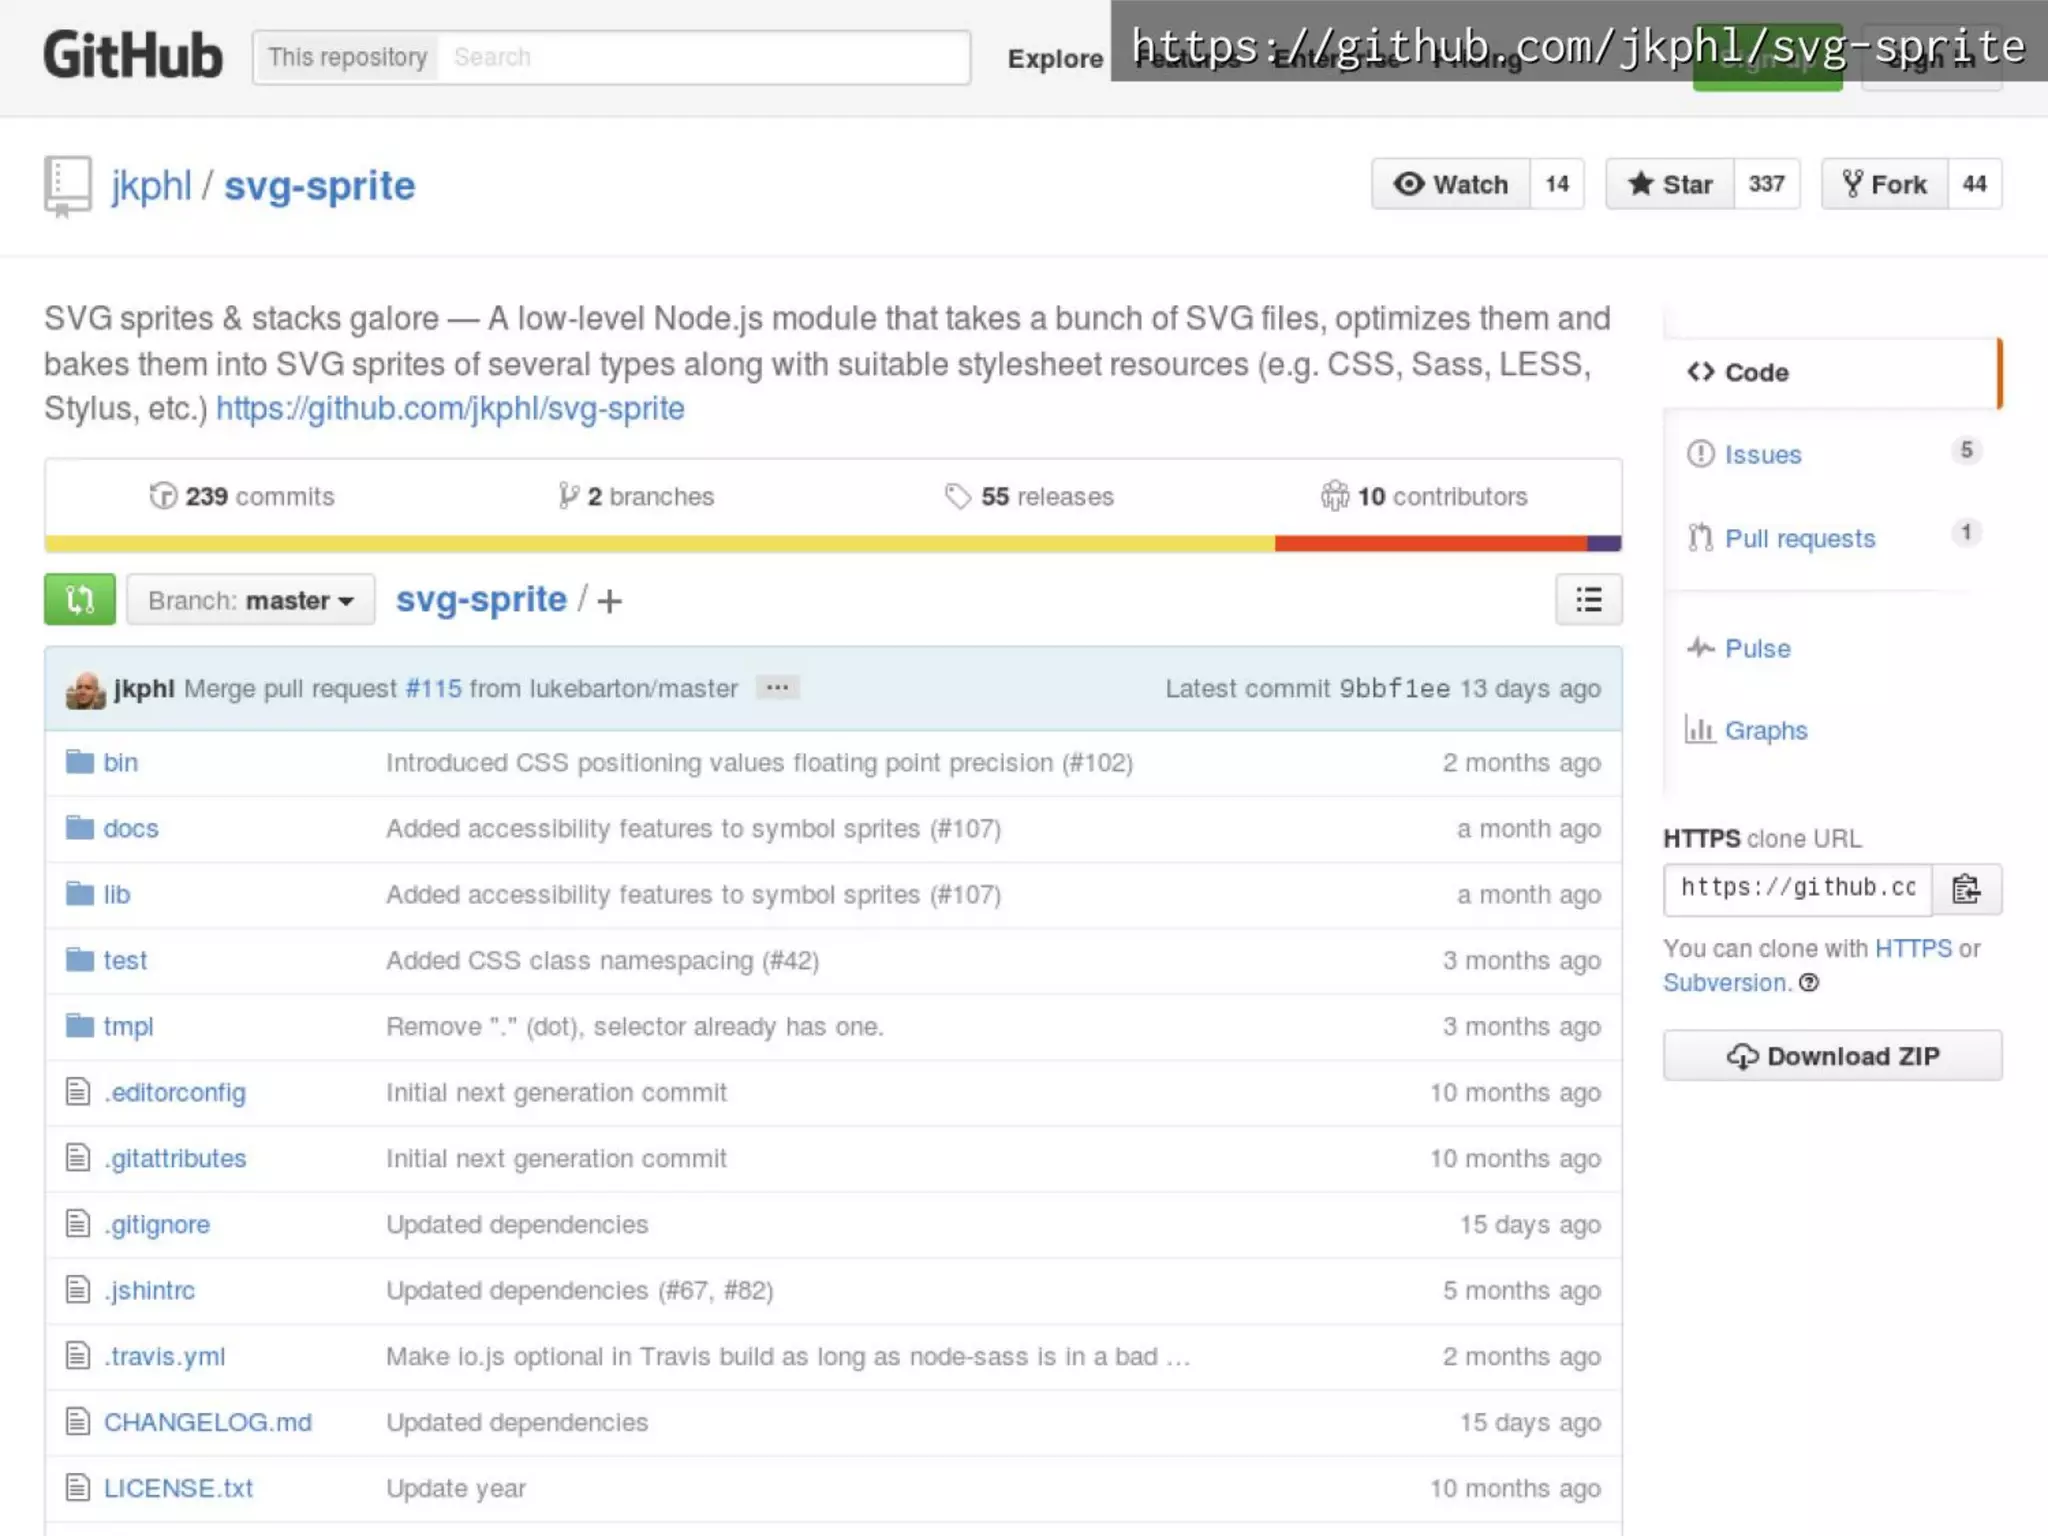Fork the svg-sprite repository
Image resolution: width=2048 pixels, height=1536 pixels.
tap(1885, 184)
